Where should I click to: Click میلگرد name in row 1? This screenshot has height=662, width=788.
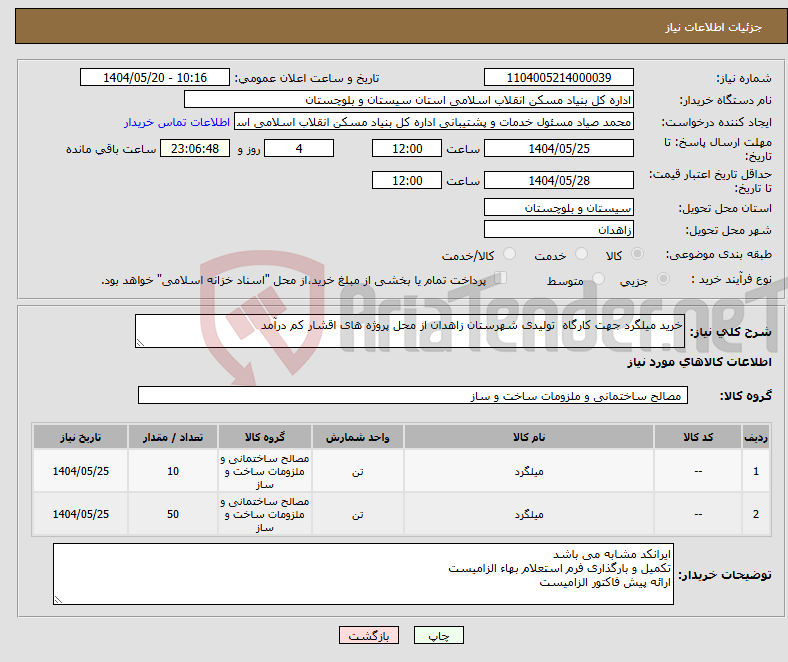[x=529, y=471]
